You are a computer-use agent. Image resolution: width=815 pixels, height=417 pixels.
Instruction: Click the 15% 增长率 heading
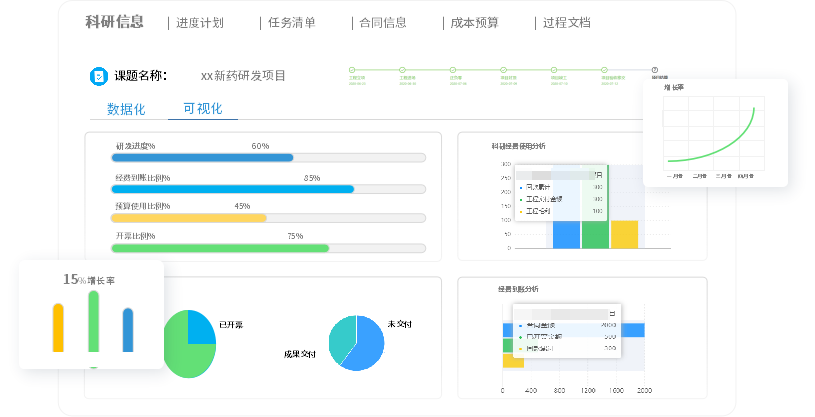88,280
